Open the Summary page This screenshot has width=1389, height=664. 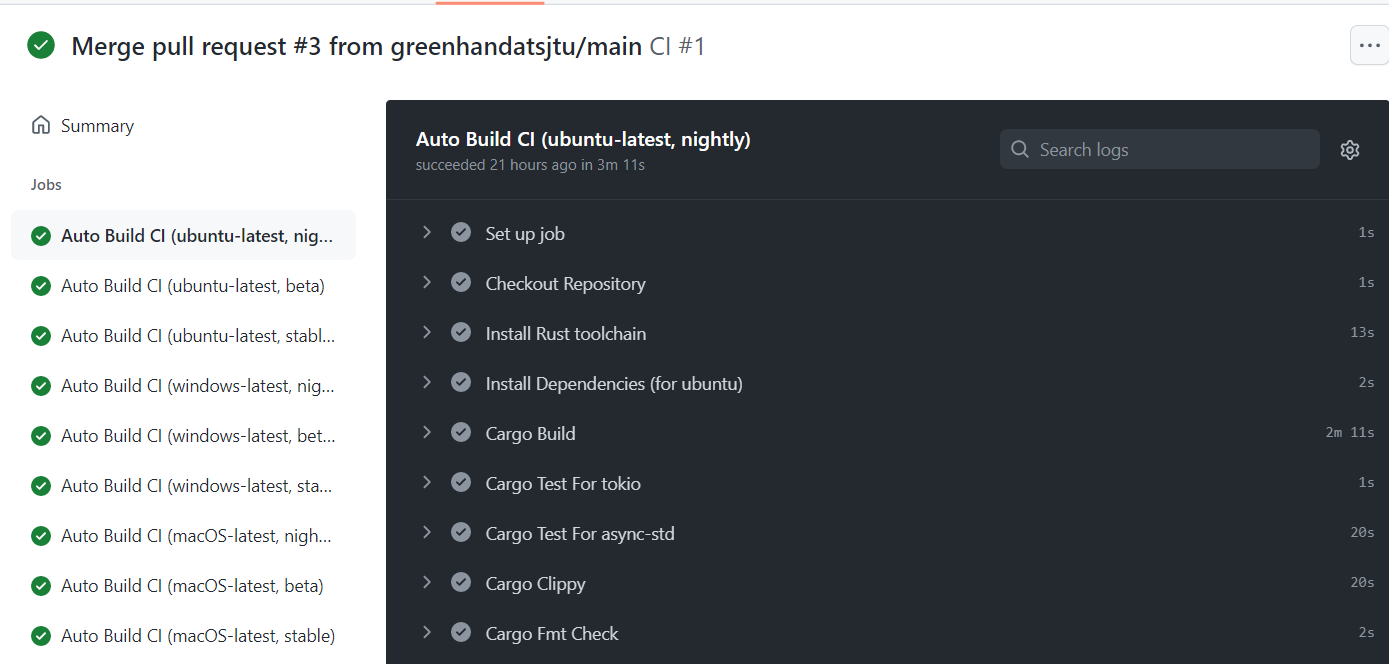[x=96, y=124]
